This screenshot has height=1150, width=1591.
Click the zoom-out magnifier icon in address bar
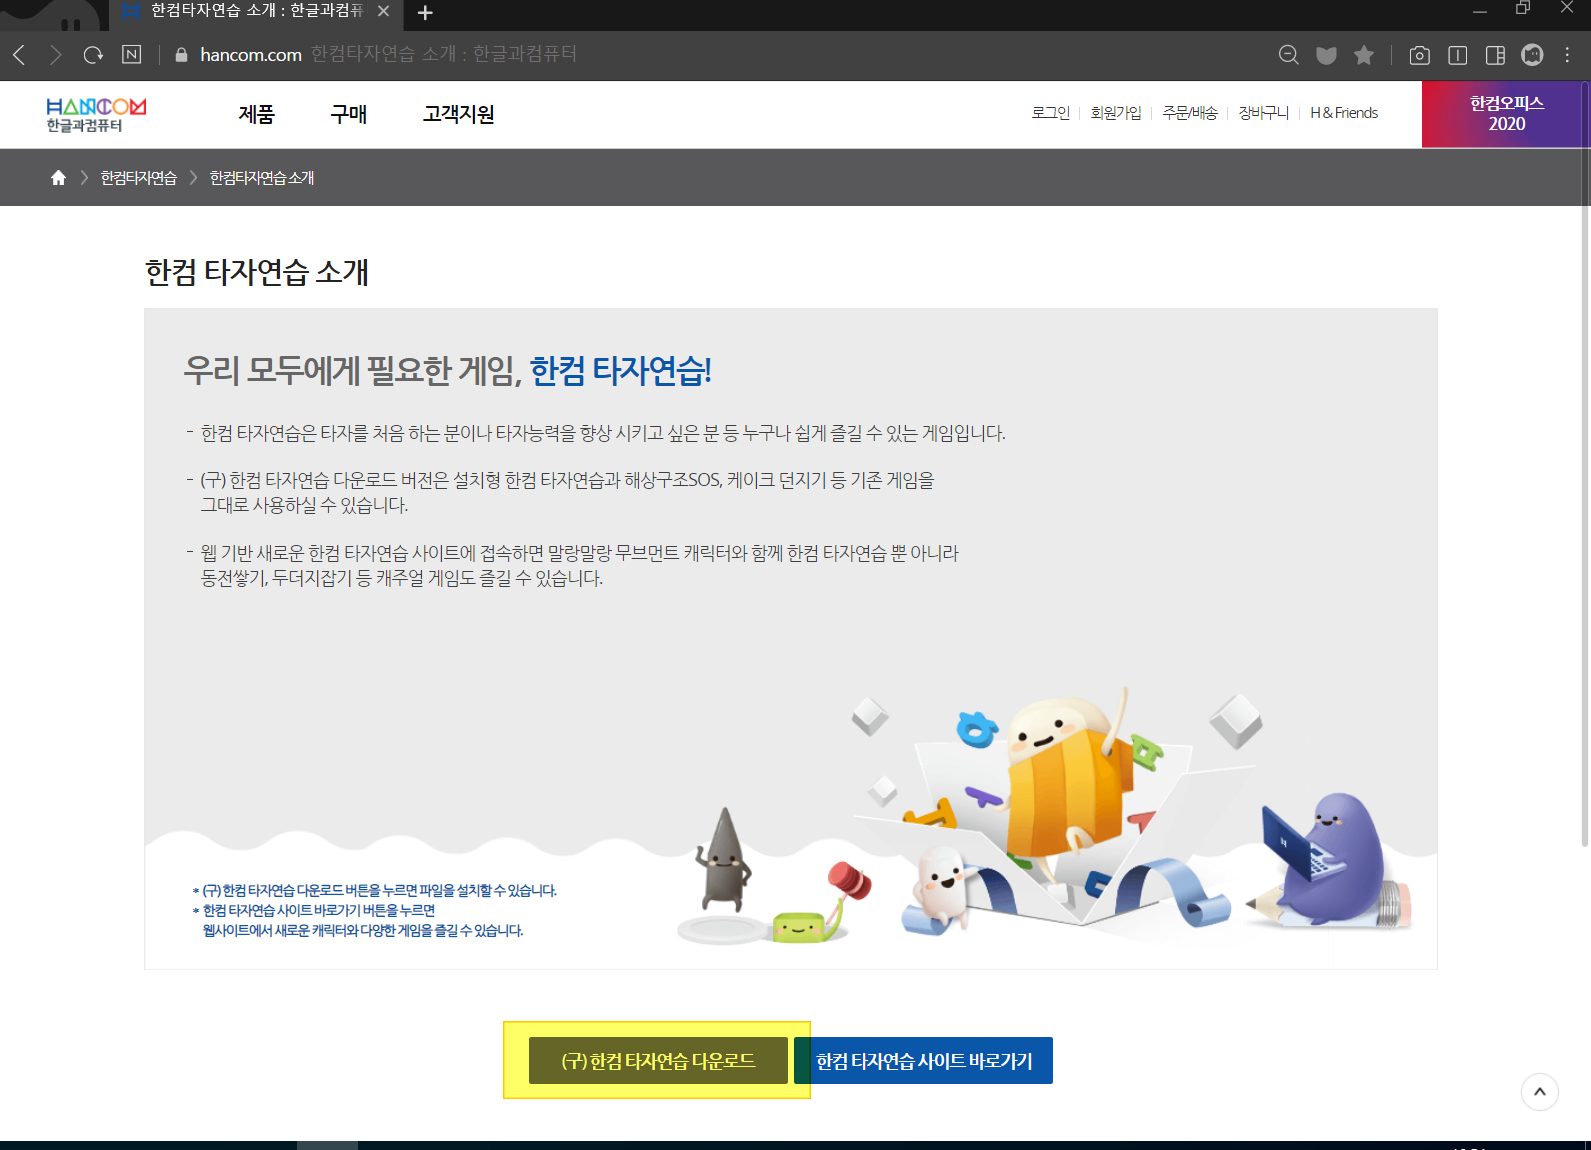[1289, 55]
